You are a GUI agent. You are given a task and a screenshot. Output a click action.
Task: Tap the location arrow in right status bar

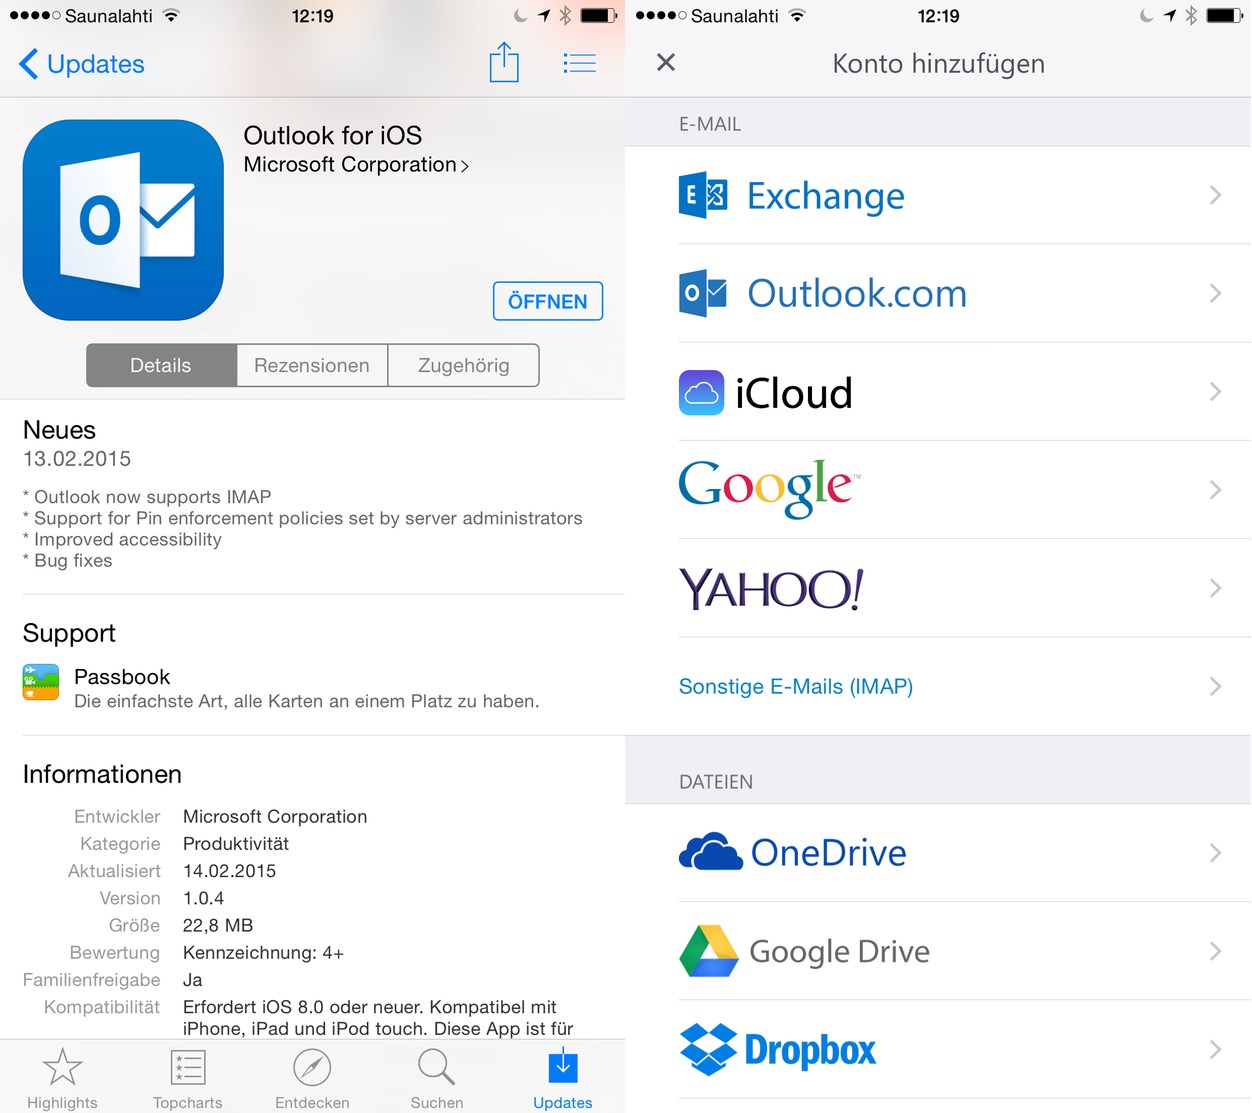point(1169,15)
